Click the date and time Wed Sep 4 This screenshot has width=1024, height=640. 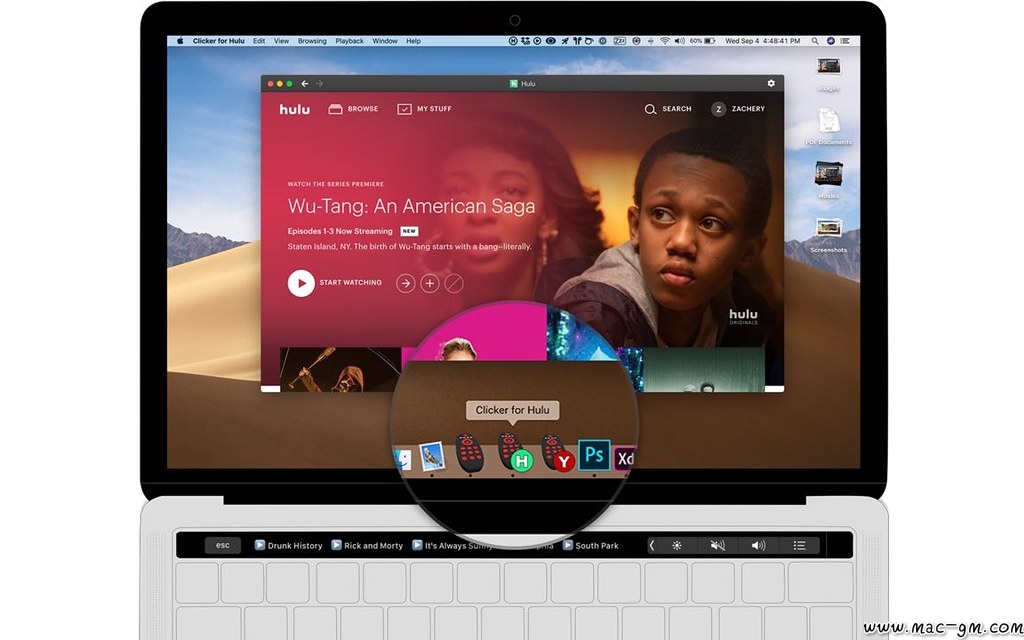tap(762, 40)
